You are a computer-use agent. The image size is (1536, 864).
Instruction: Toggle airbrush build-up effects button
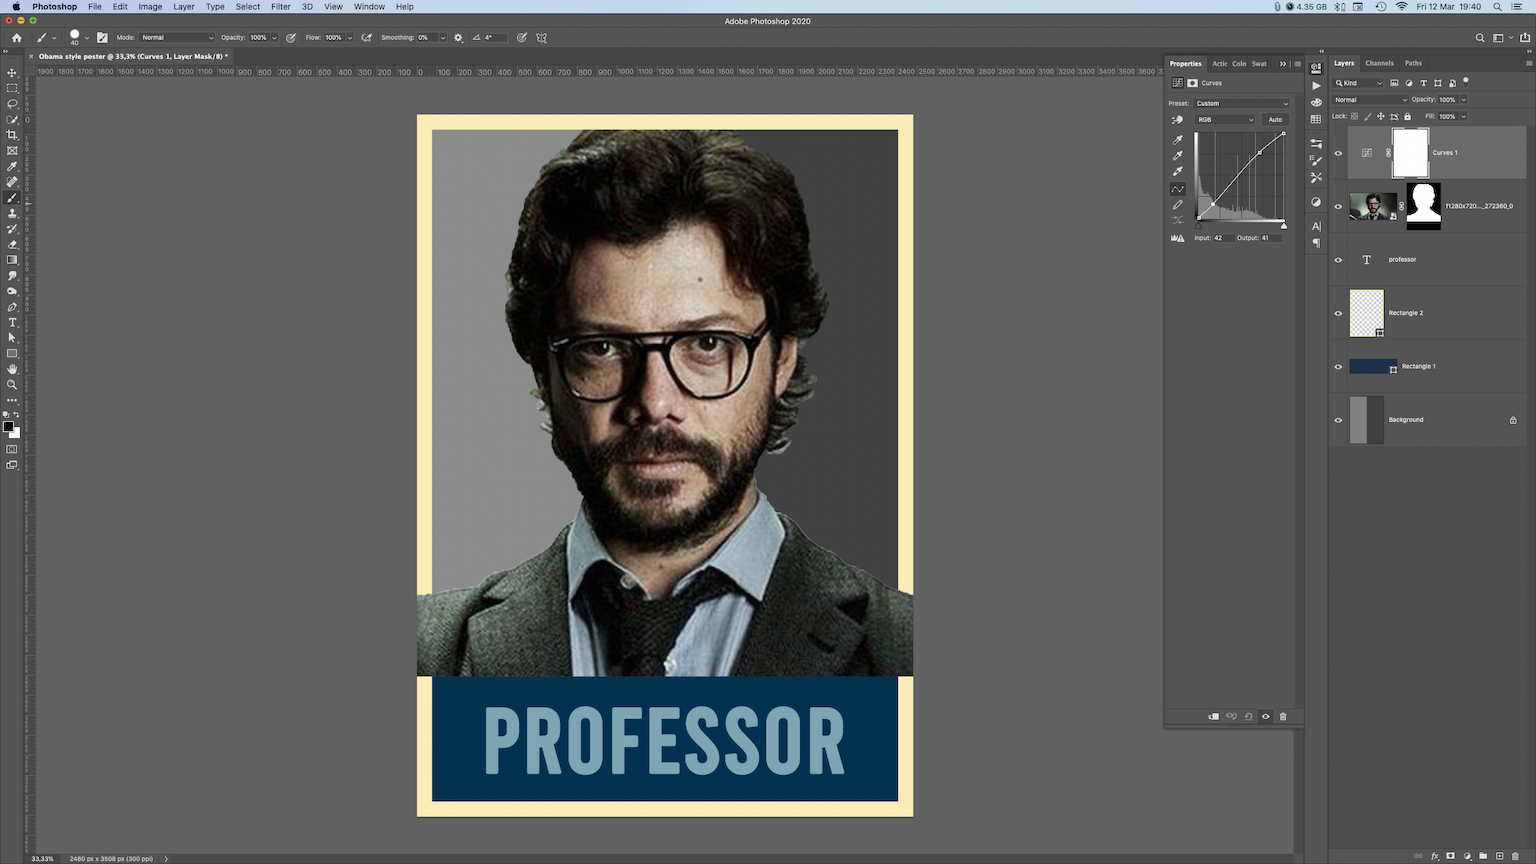367,38
